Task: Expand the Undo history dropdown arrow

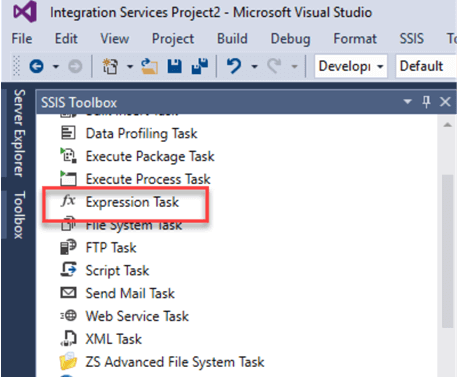Action: click(254, 67)
